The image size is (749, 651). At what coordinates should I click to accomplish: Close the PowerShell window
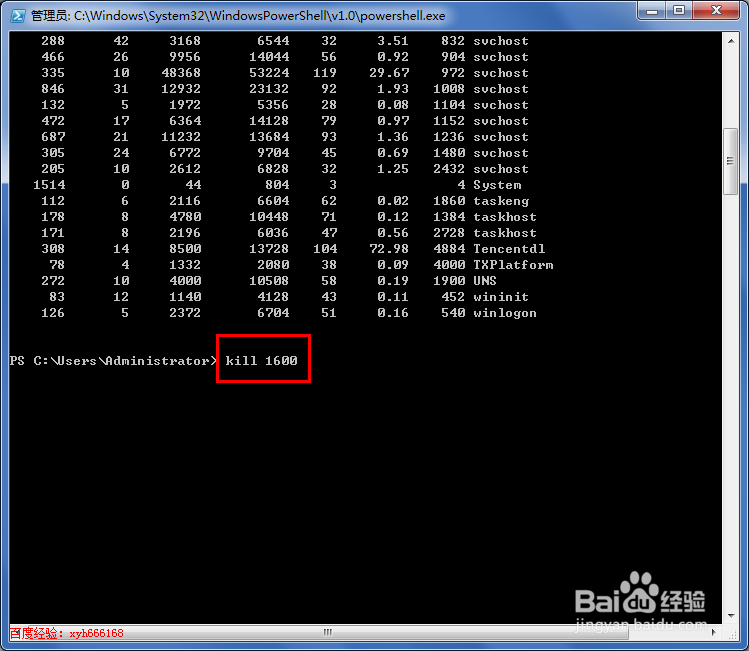pos(716,11)
